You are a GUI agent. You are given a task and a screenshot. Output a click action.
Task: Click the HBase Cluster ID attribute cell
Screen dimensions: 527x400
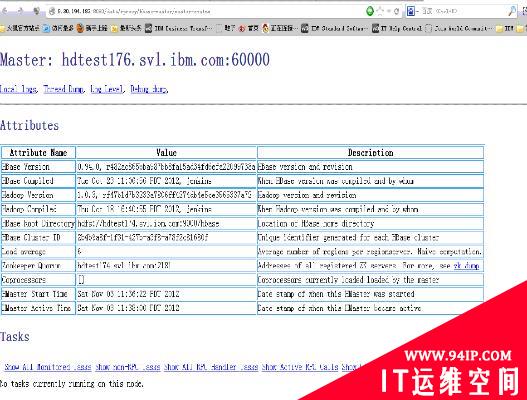click(38, 237)
